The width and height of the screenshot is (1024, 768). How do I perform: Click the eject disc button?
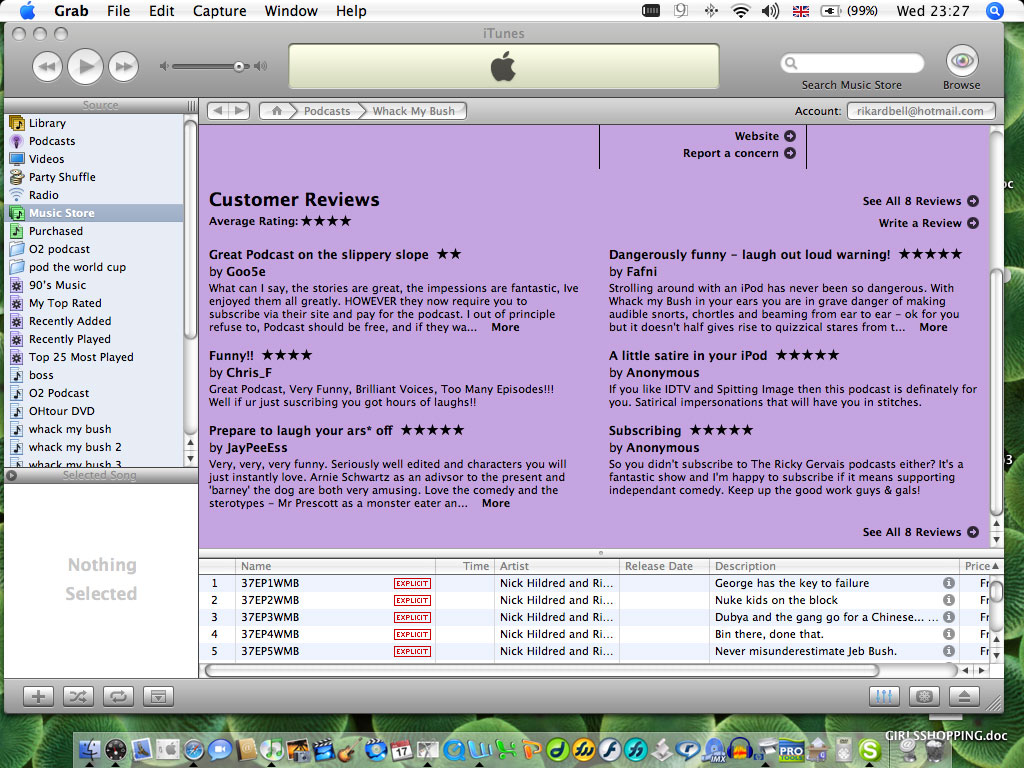964,697
